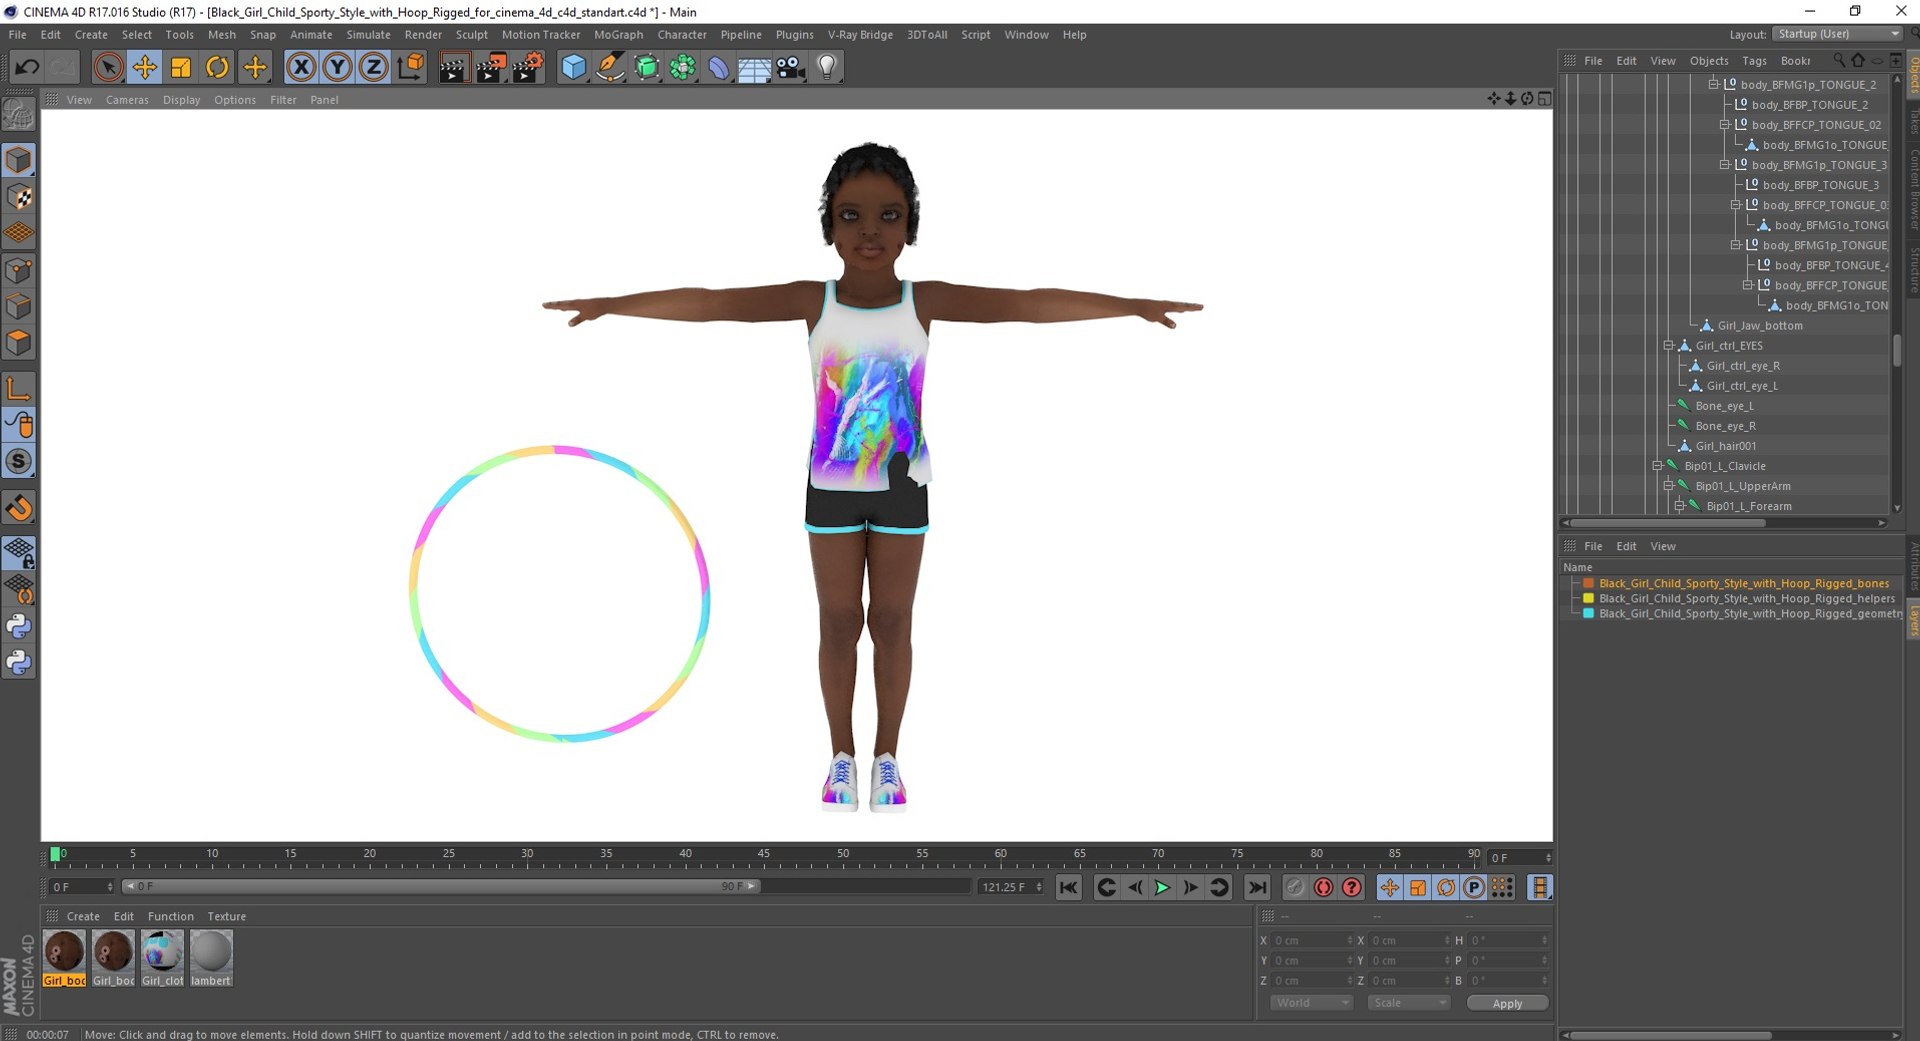Go to start of animation

click(1069, 887)
